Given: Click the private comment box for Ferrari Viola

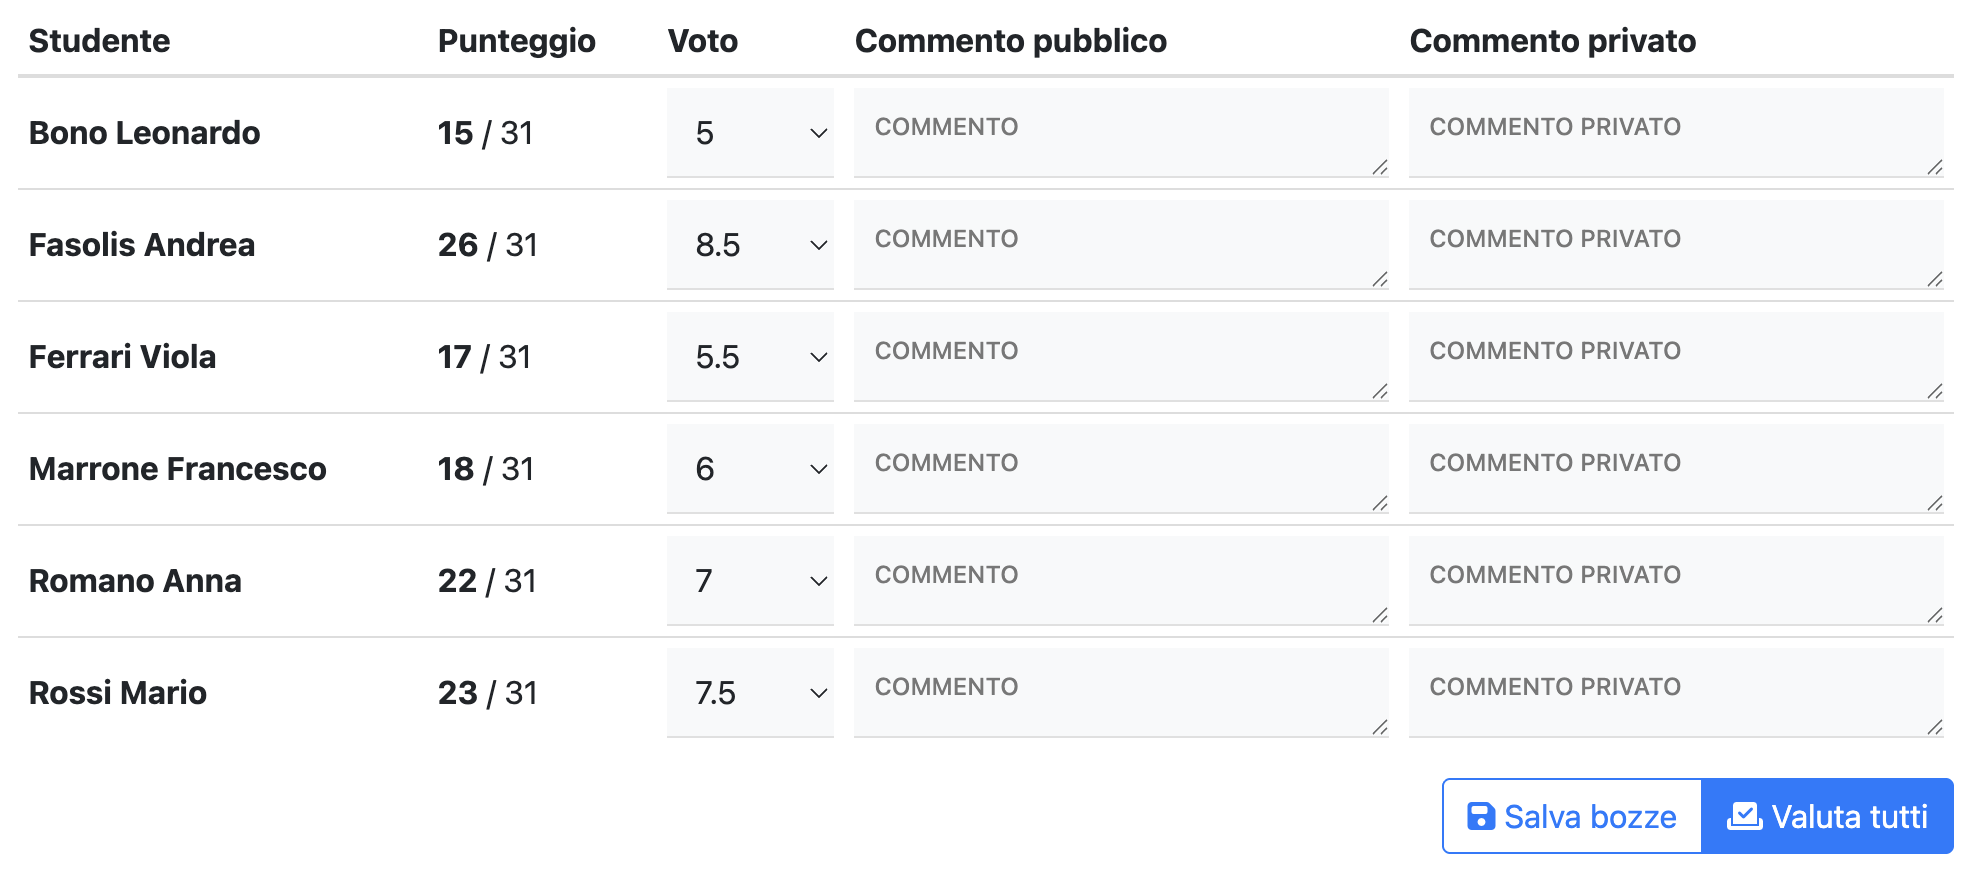Looking at the screenshot, I should click(x=1676, y=357).
